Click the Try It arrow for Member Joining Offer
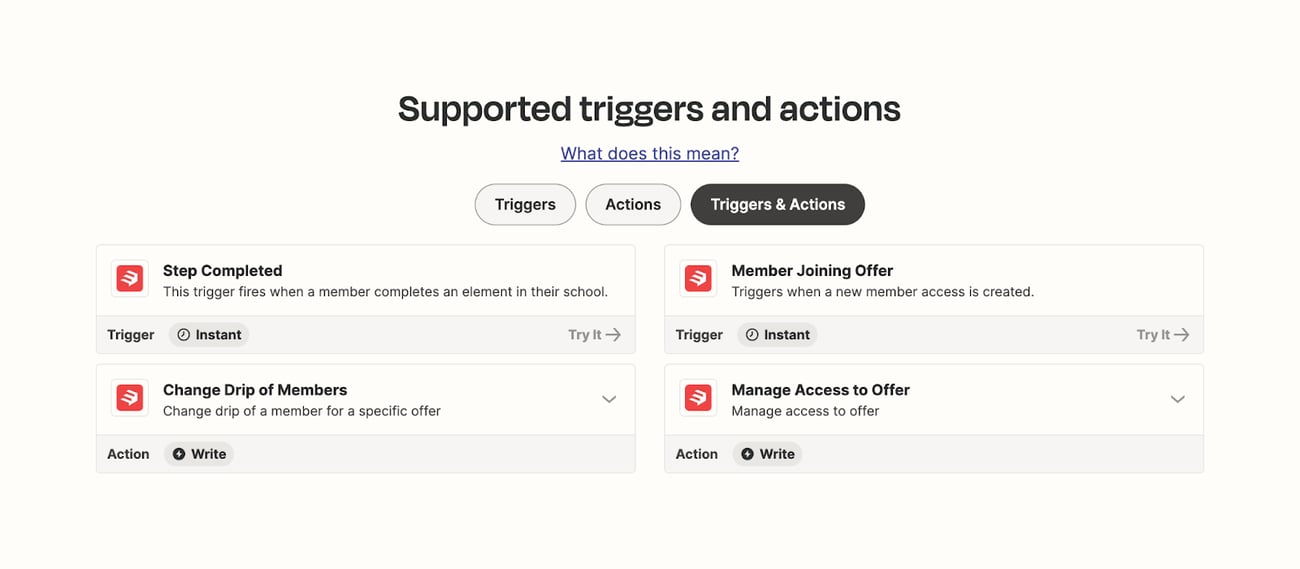Image resolution: width=1300 pixels, height=569 pixels. click(1181, 335)
